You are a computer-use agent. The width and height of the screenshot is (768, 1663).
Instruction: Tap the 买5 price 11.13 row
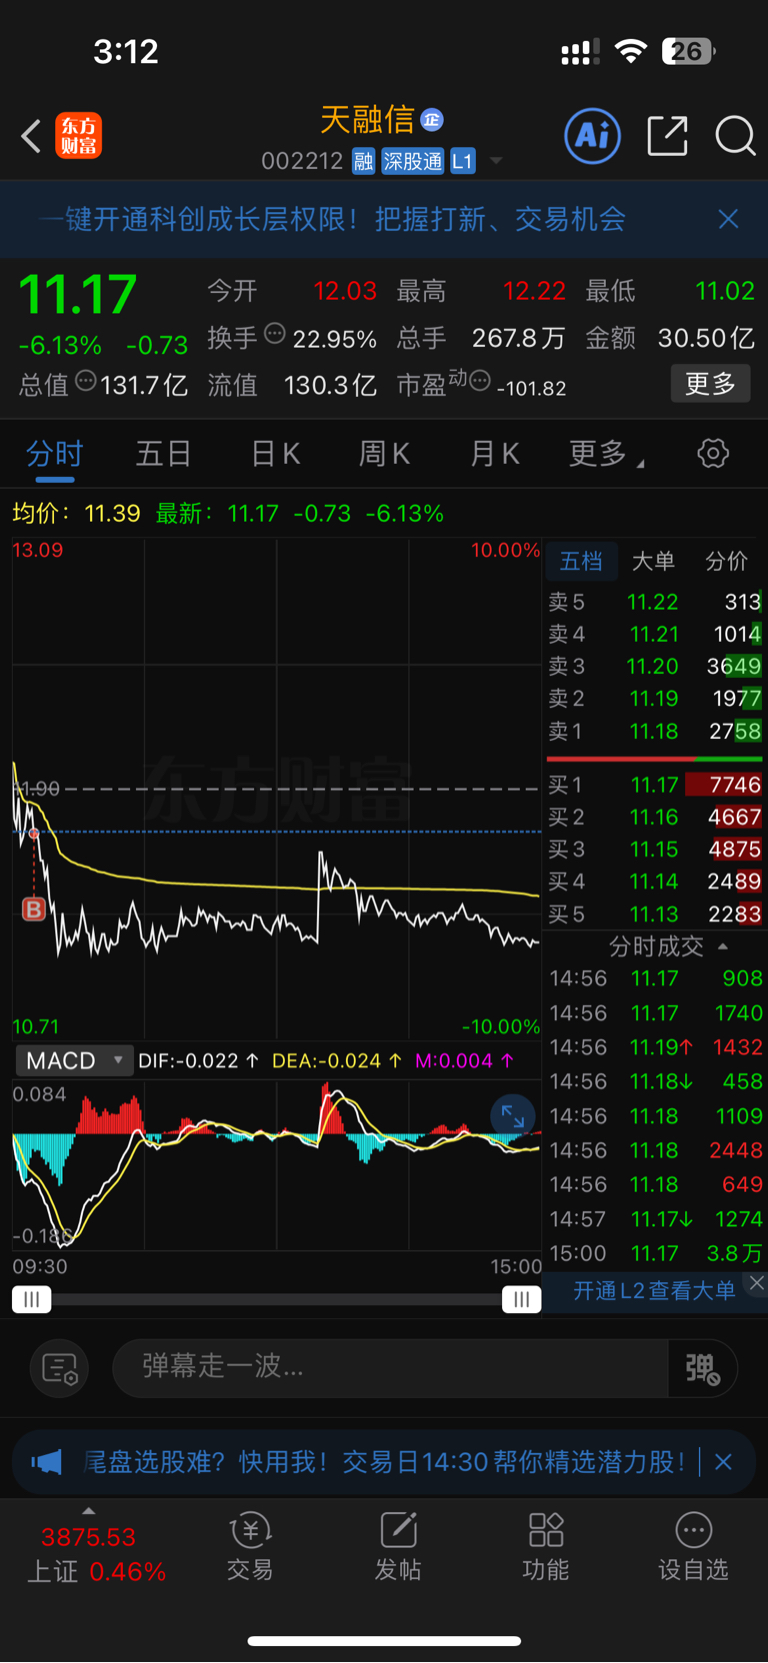point(655,914)
